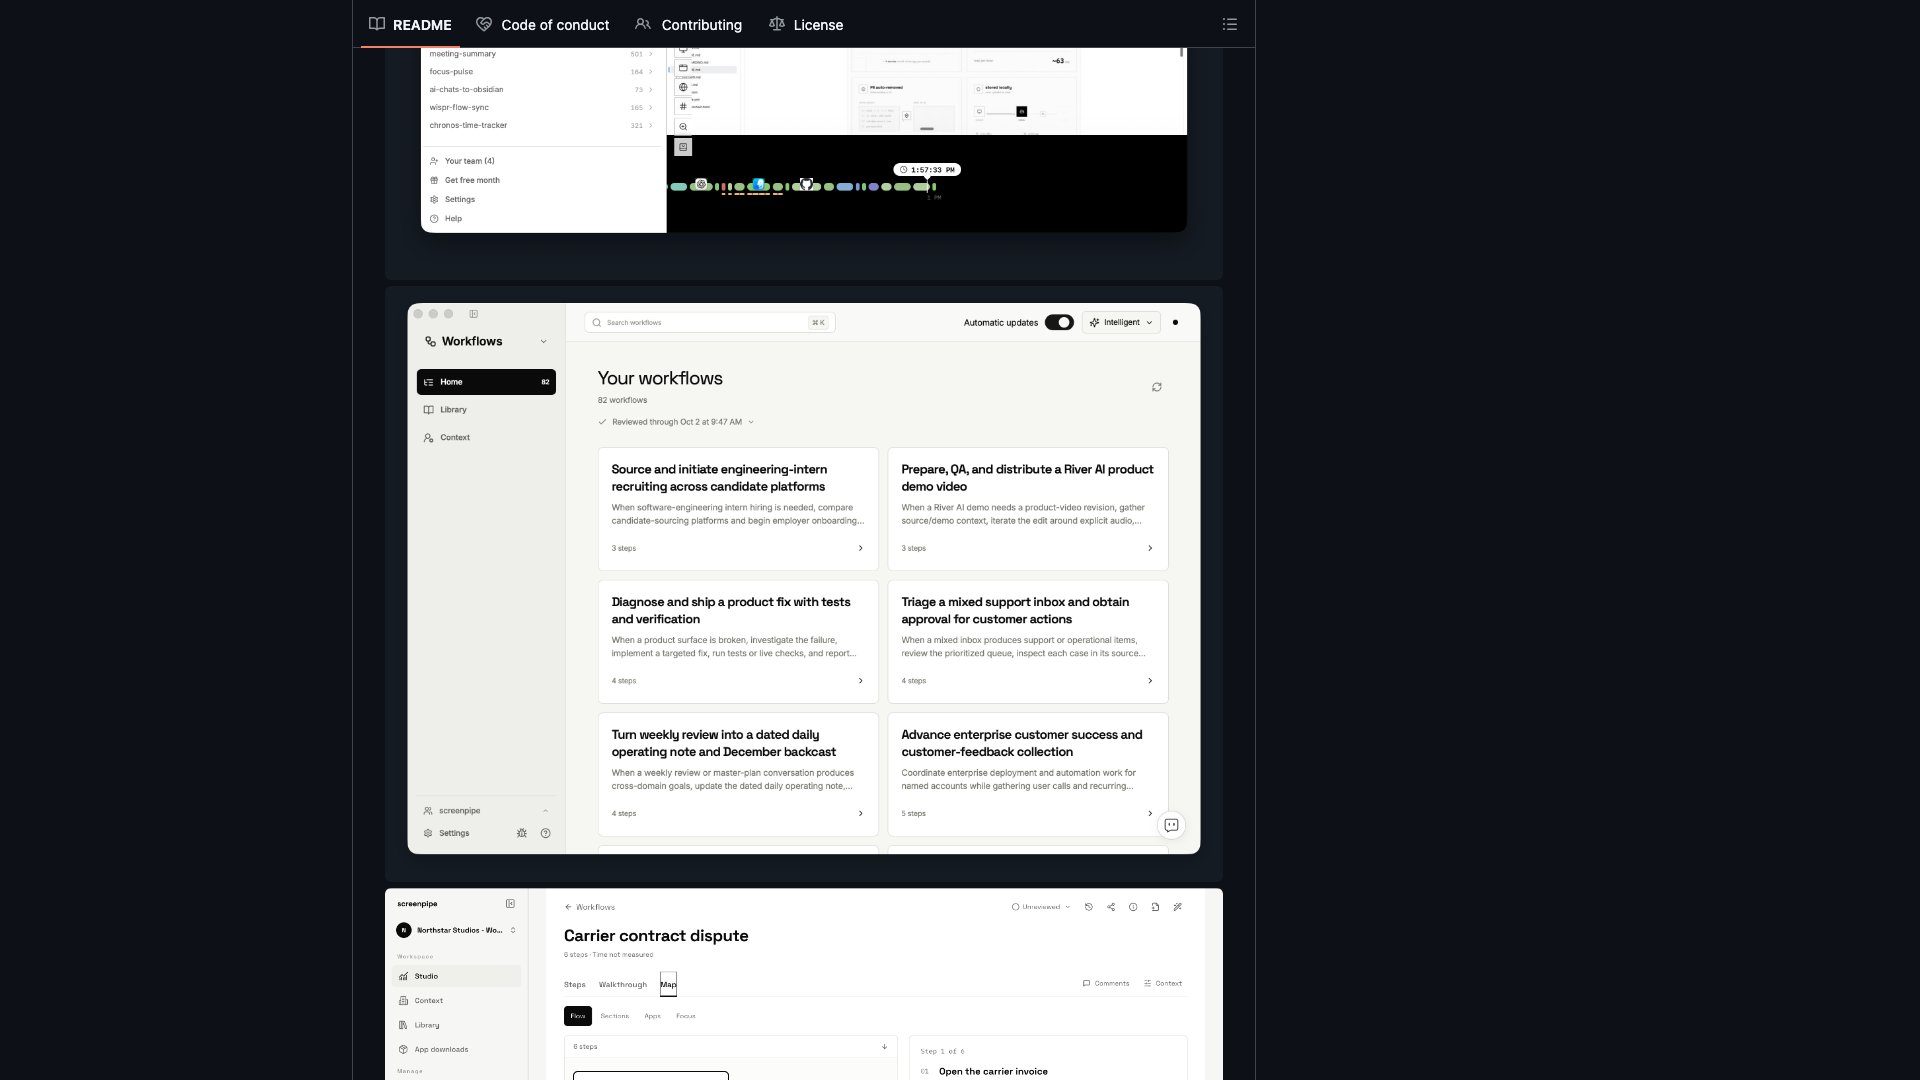Collapse the screenpipe sidebar in the bottom app
The height and width of the screenshot is (1080, 1920).
(x=510, y=904)
